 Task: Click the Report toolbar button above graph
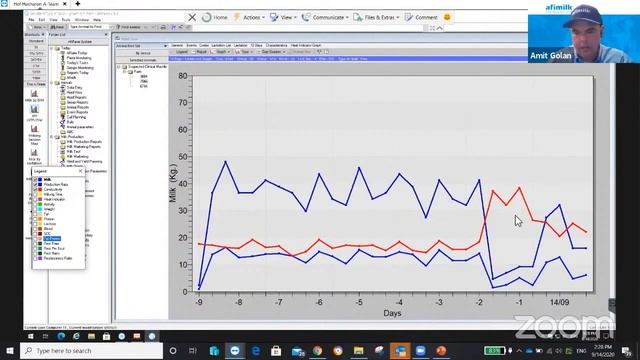click(200, 52)
